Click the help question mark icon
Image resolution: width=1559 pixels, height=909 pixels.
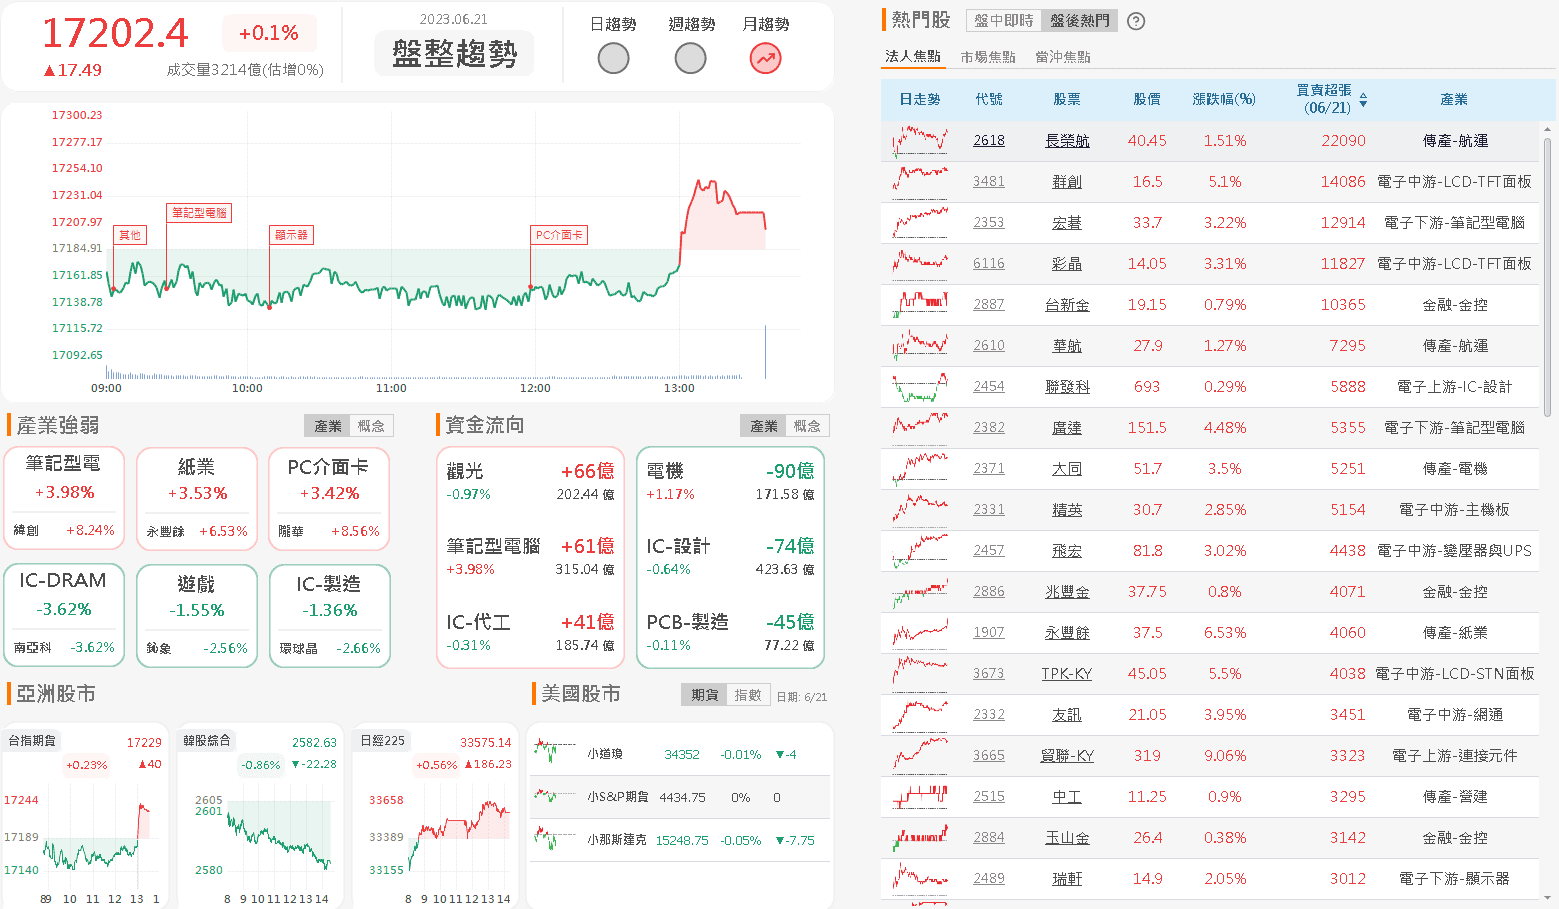pyautogui.click(x=1136, y=21)
